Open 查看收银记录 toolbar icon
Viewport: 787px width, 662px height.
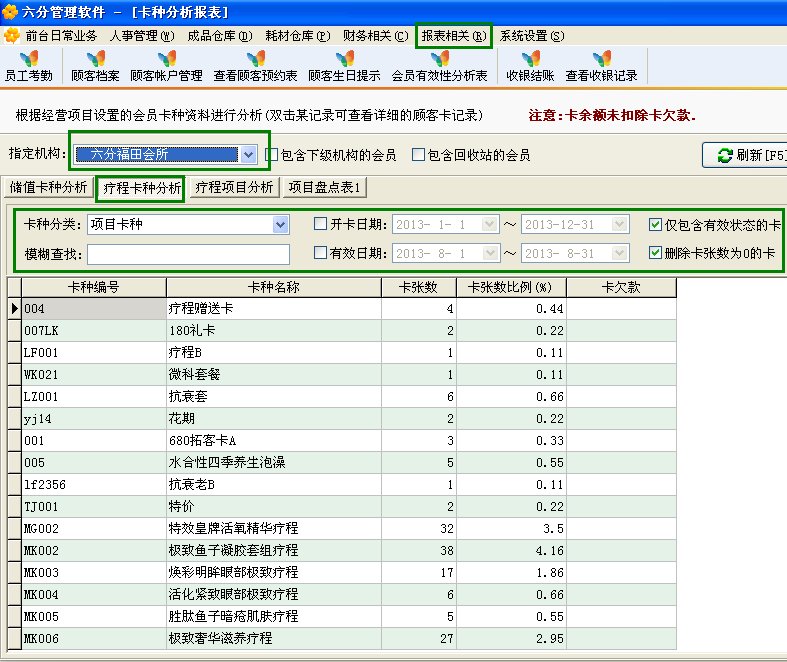601,66
